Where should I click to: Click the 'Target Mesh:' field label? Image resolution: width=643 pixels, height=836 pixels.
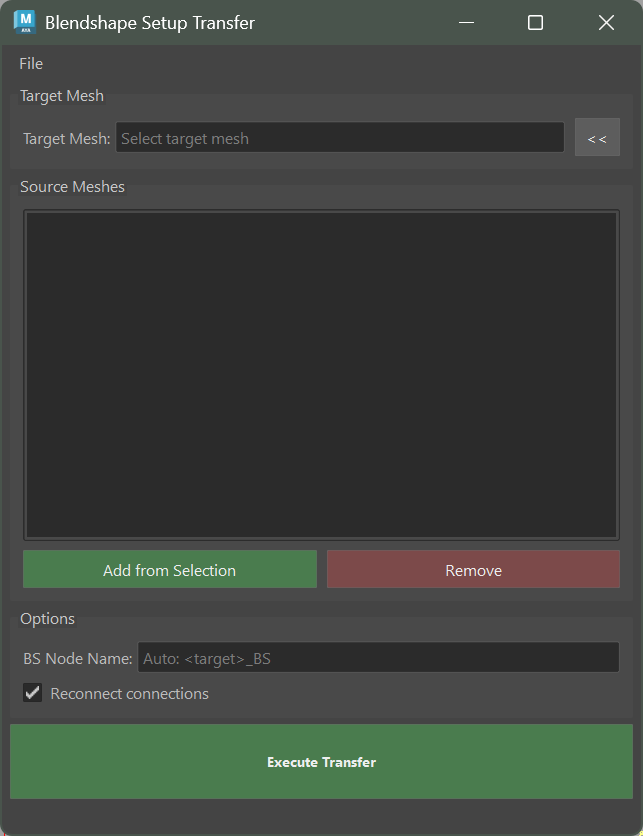[66, 139]
